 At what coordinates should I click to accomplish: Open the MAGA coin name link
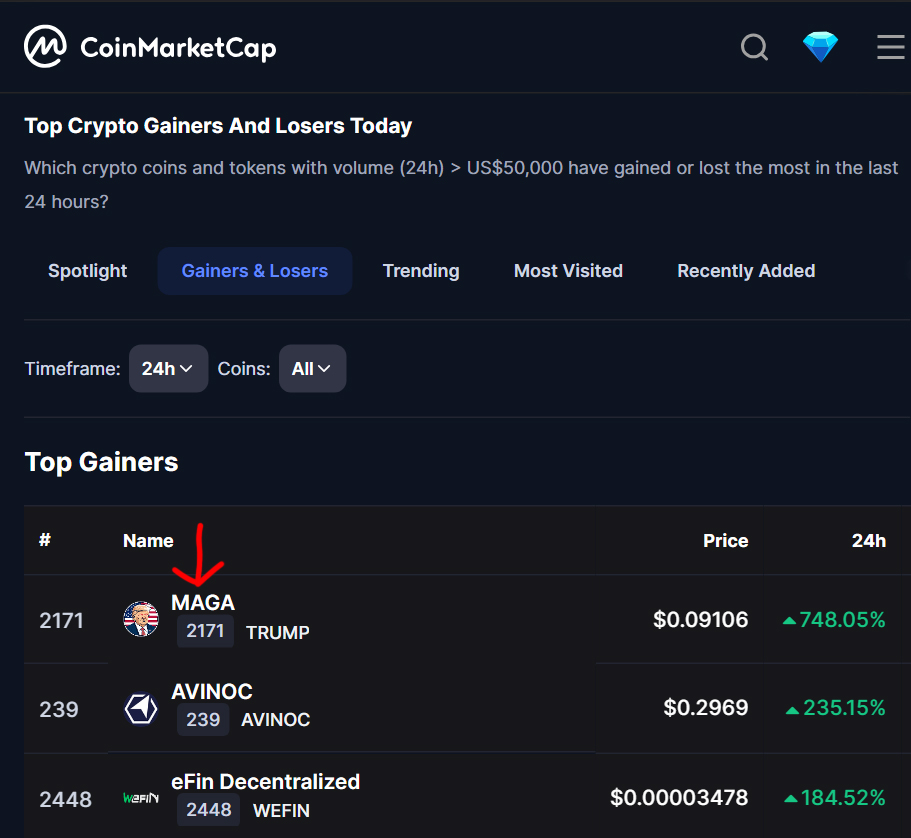(x=203, y=603)
